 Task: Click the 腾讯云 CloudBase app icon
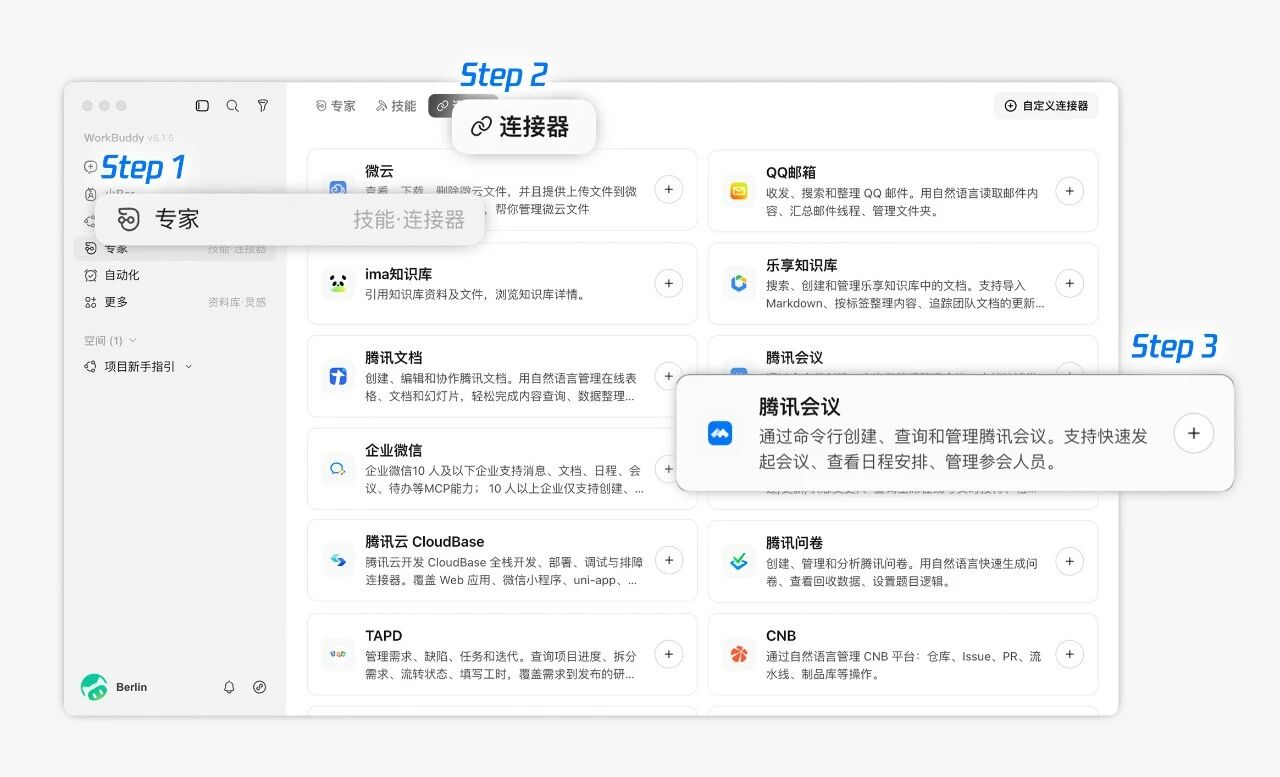pyautogui.click(x=338, y=561)
